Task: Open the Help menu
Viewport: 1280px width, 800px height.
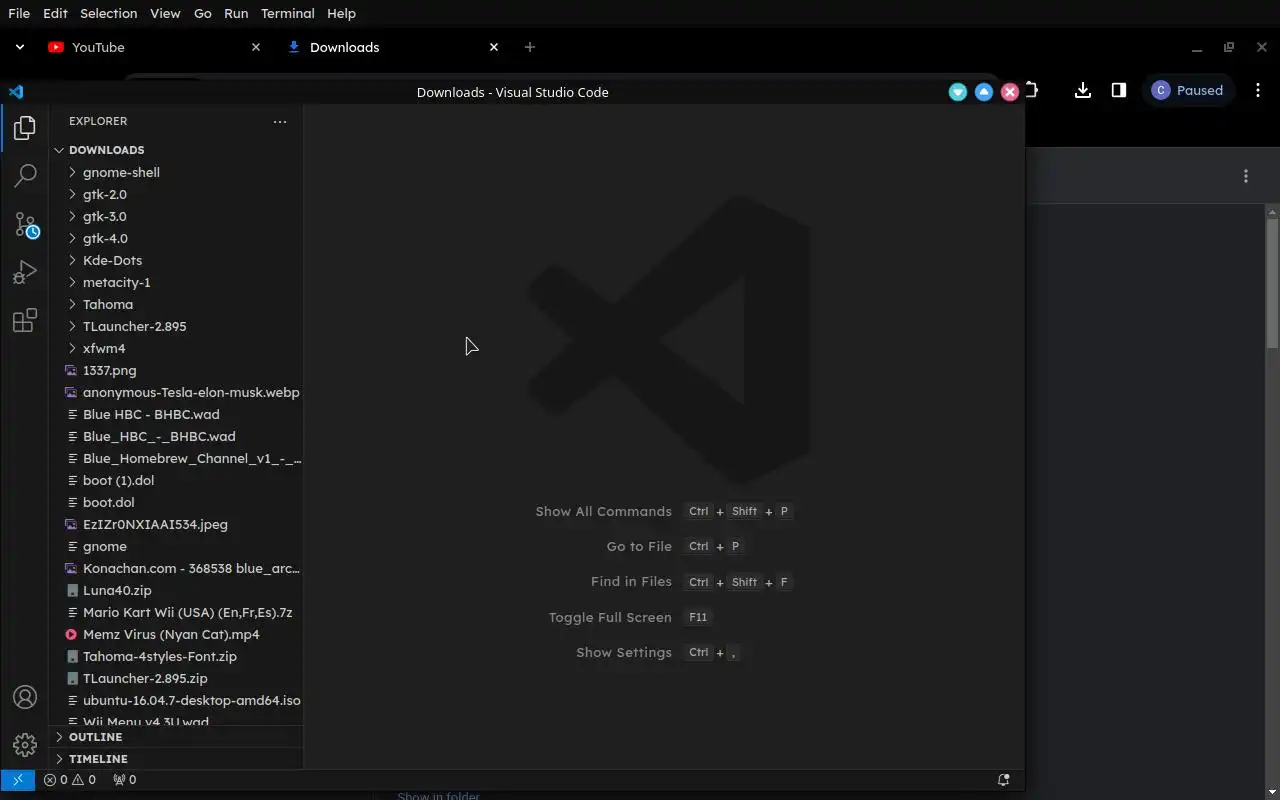Action: point(341,13)
